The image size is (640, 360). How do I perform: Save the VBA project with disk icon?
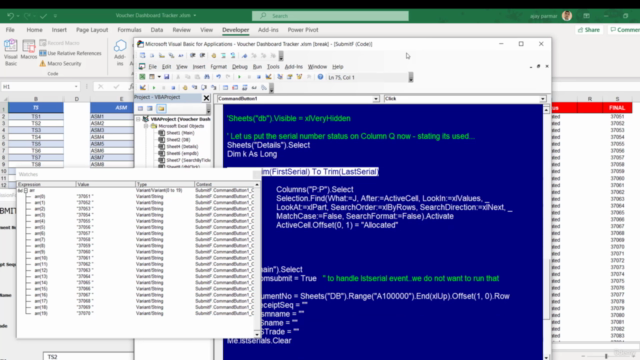[167, 77]
